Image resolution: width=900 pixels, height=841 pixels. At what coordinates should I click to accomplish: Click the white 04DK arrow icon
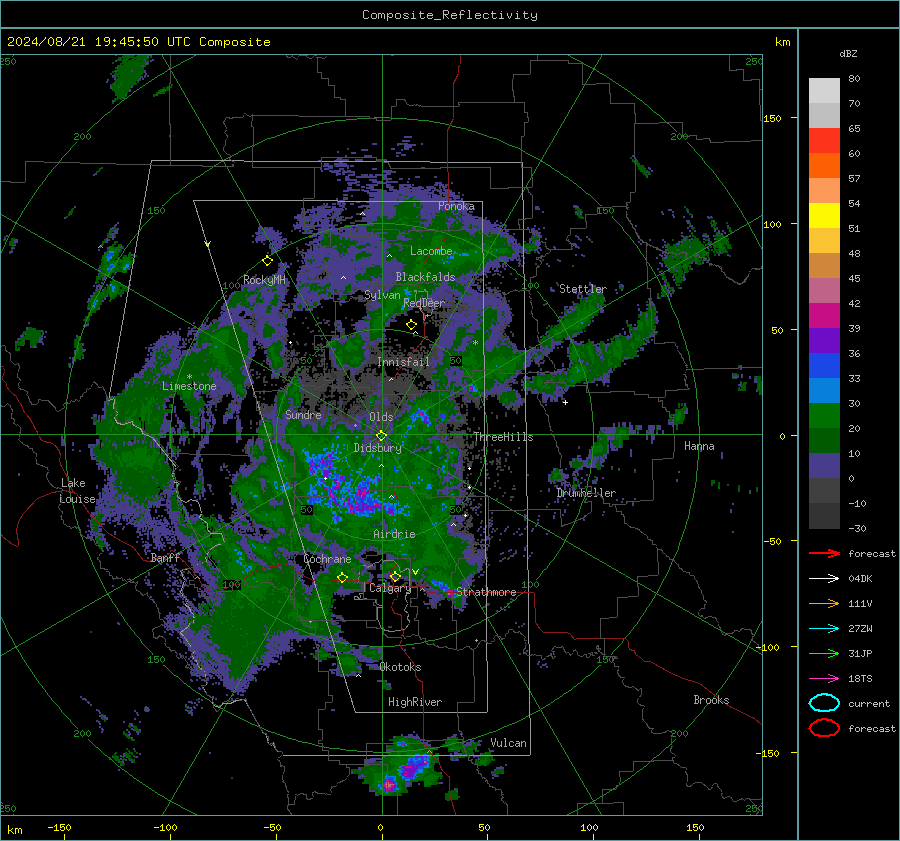[824, 578]
